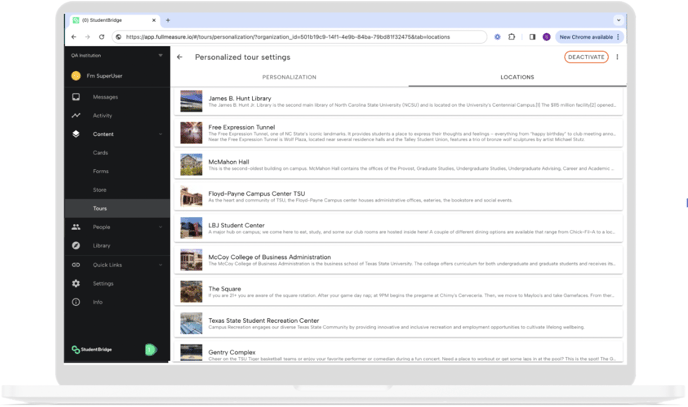Click the Info circle icon
This screenshot has width=688, height=407.
(76, 302)
